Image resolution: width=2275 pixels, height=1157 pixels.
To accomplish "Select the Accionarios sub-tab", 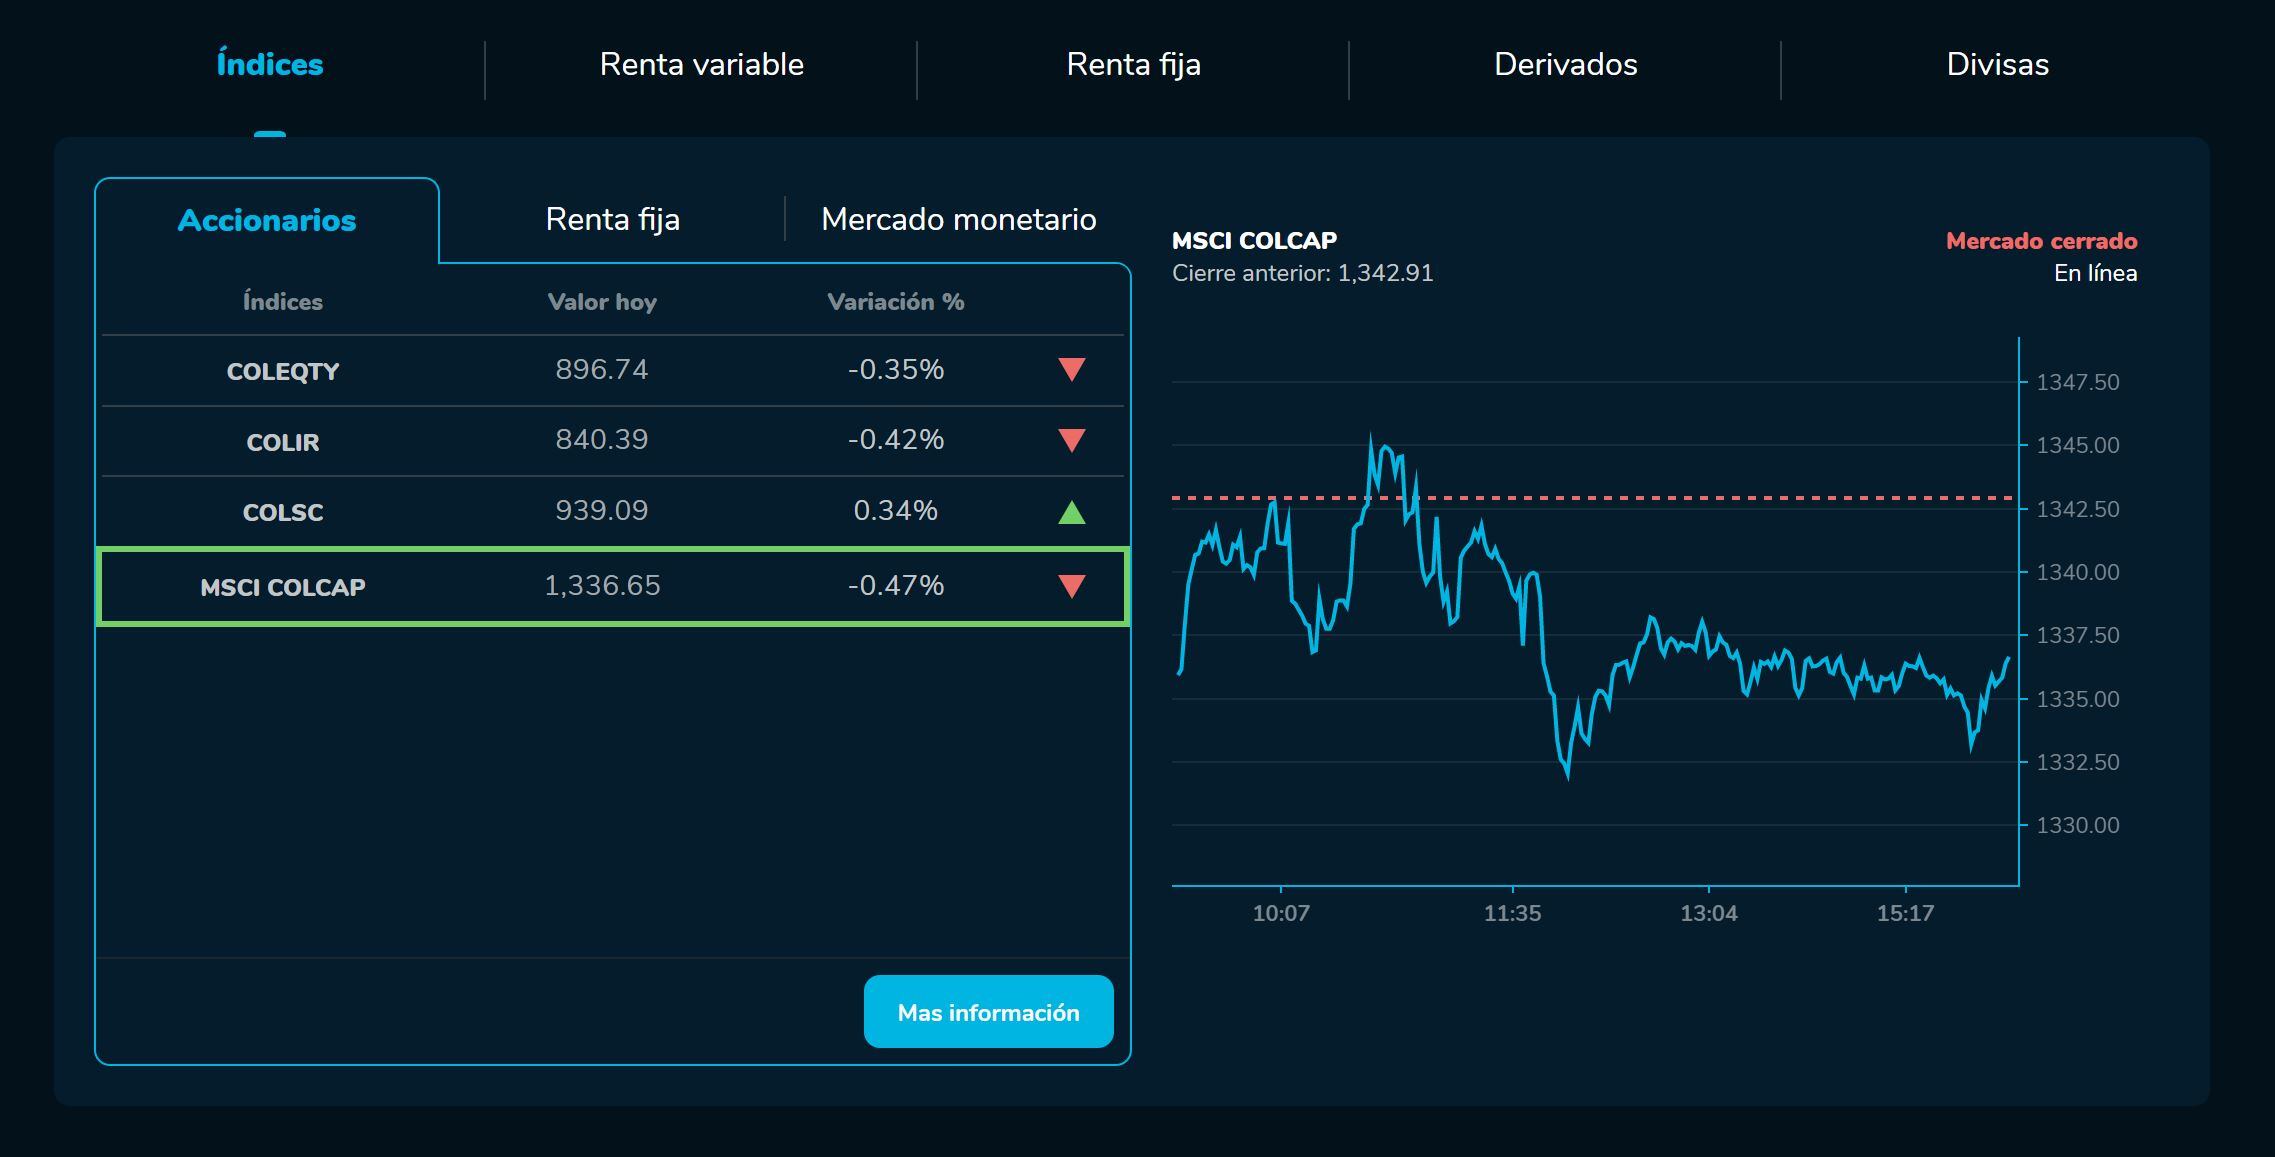I will [266, 220].
